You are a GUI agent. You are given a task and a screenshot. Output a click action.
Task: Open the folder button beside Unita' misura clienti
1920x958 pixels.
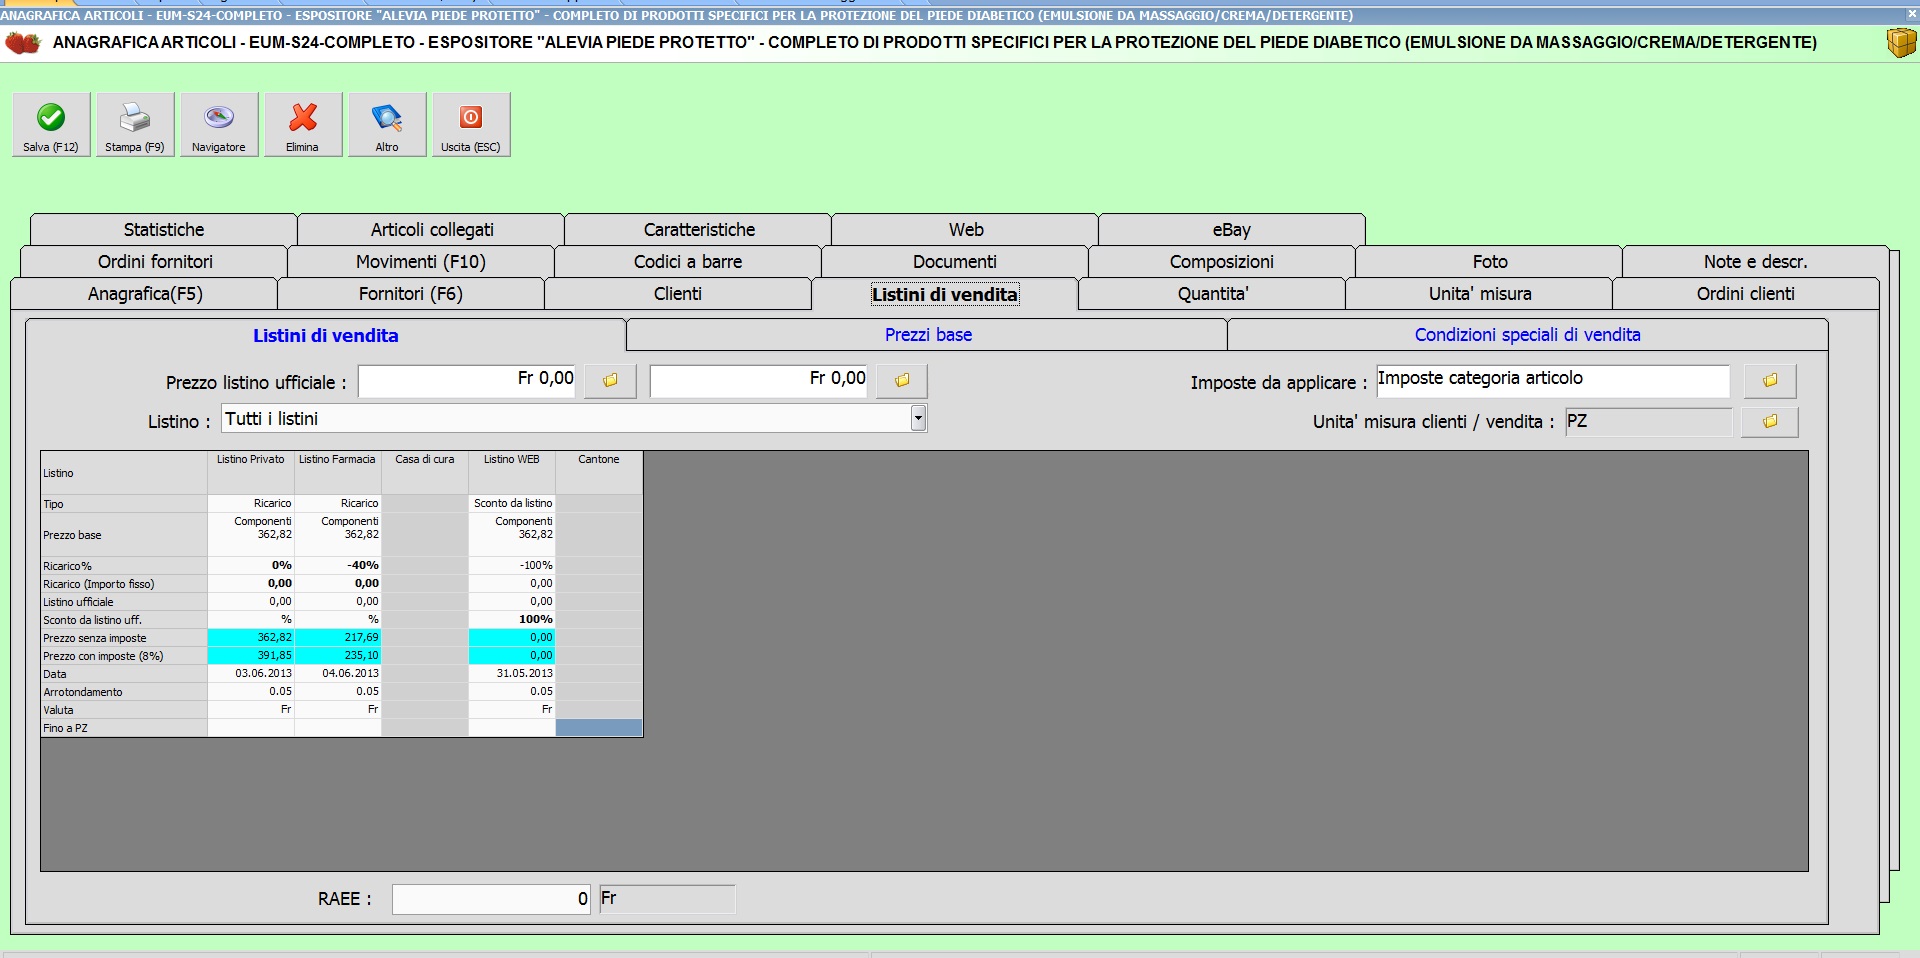coord(1770,422)
